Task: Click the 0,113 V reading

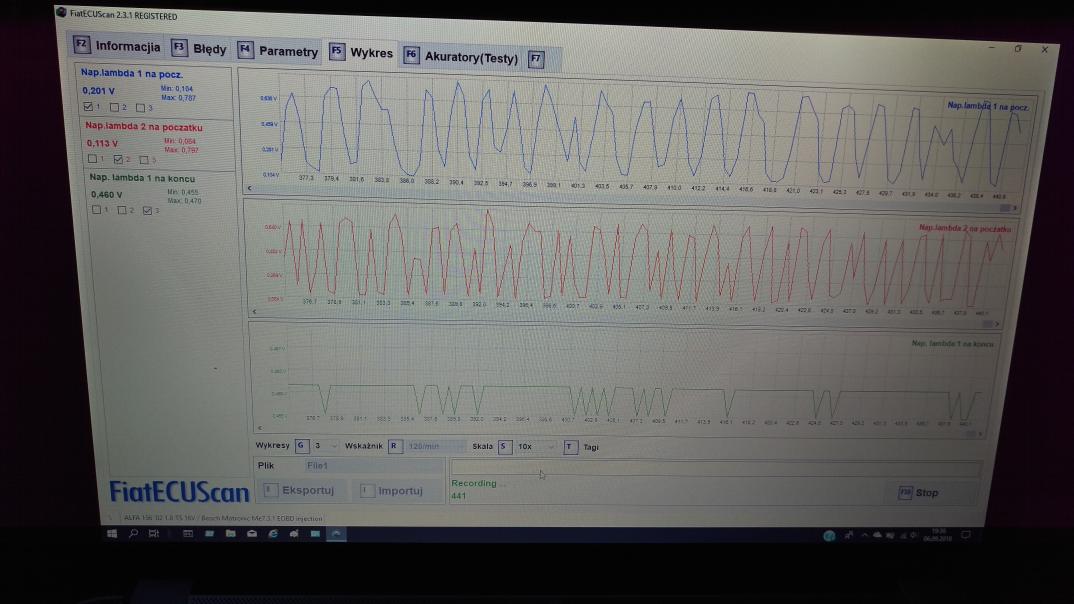Action: pyautogui.click(x=102, y=143)
